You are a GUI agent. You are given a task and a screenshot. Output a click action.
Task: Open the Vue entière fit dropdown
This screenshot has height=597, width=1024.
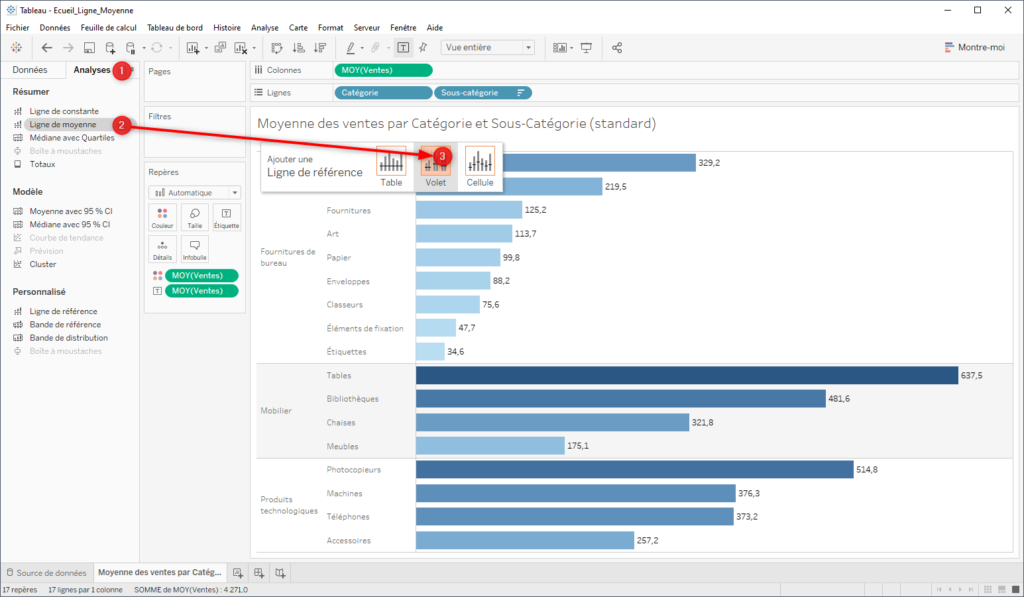(488, 48)
